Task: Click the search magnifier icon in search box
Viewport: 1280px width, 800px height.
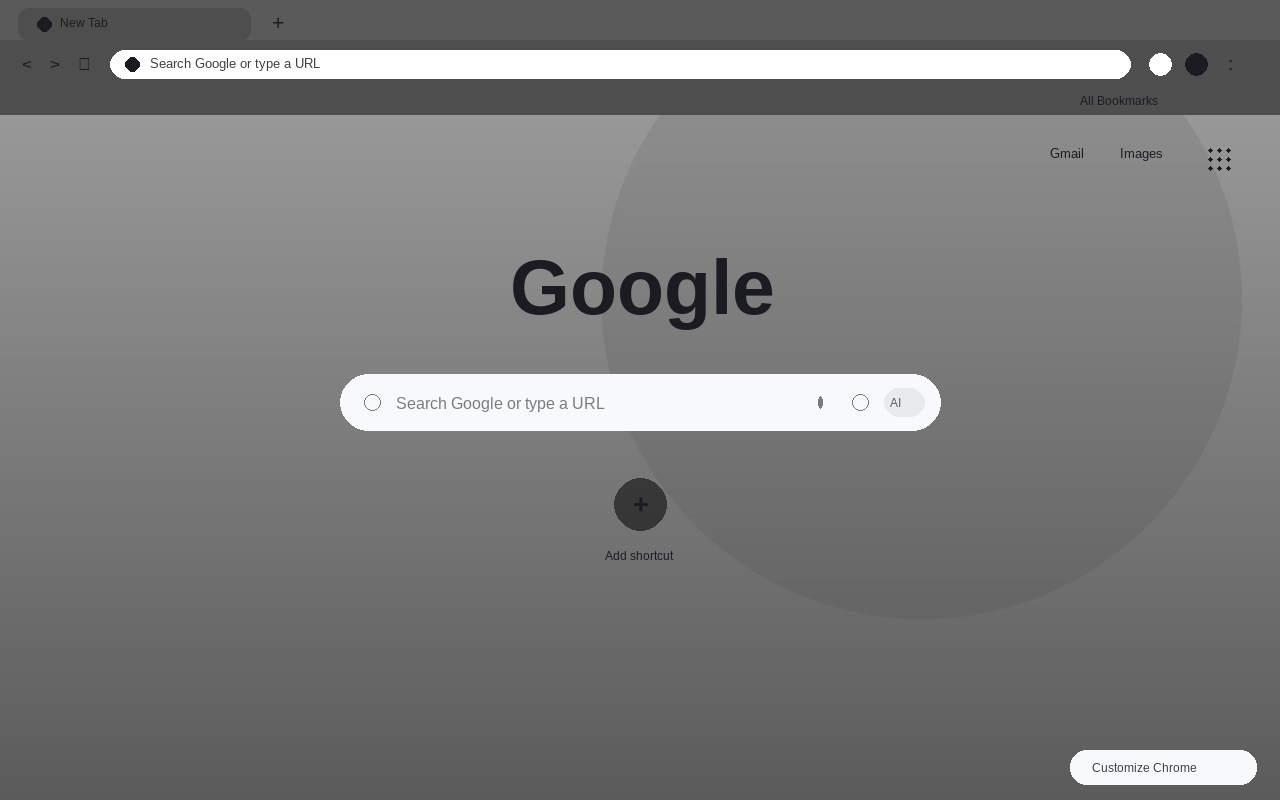Action: [x=372, y=403]
